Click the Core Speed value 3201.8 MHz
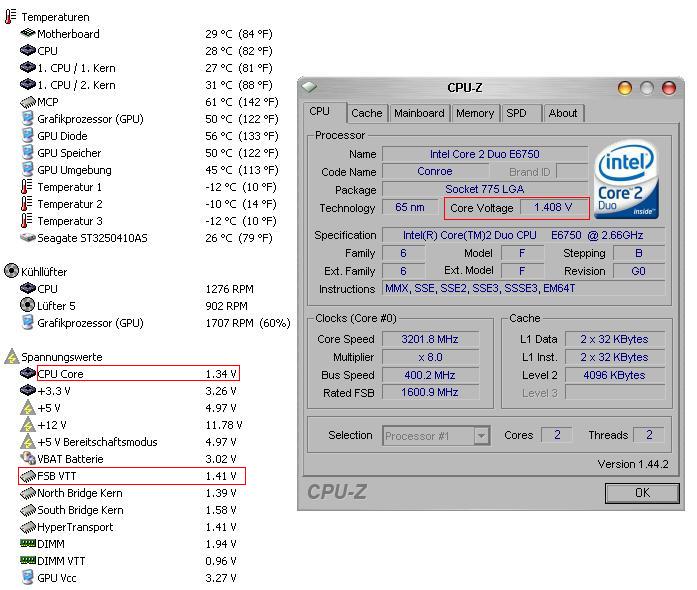 point(430,339)
